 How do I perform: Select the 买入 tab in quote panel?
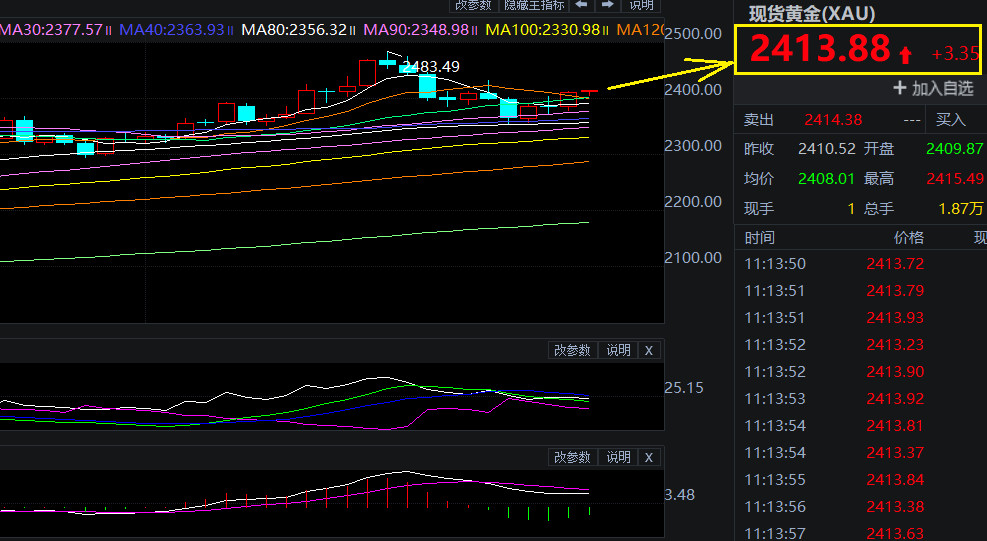pyautogui.click(x=950, y=120)
